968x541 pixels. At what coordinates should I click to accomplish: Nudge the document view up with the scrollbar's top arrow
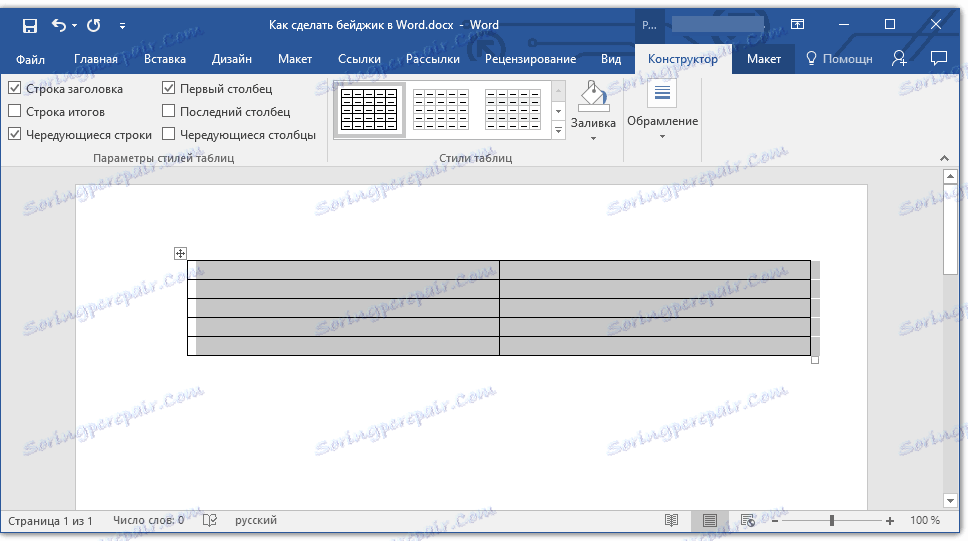coord(950,177)
